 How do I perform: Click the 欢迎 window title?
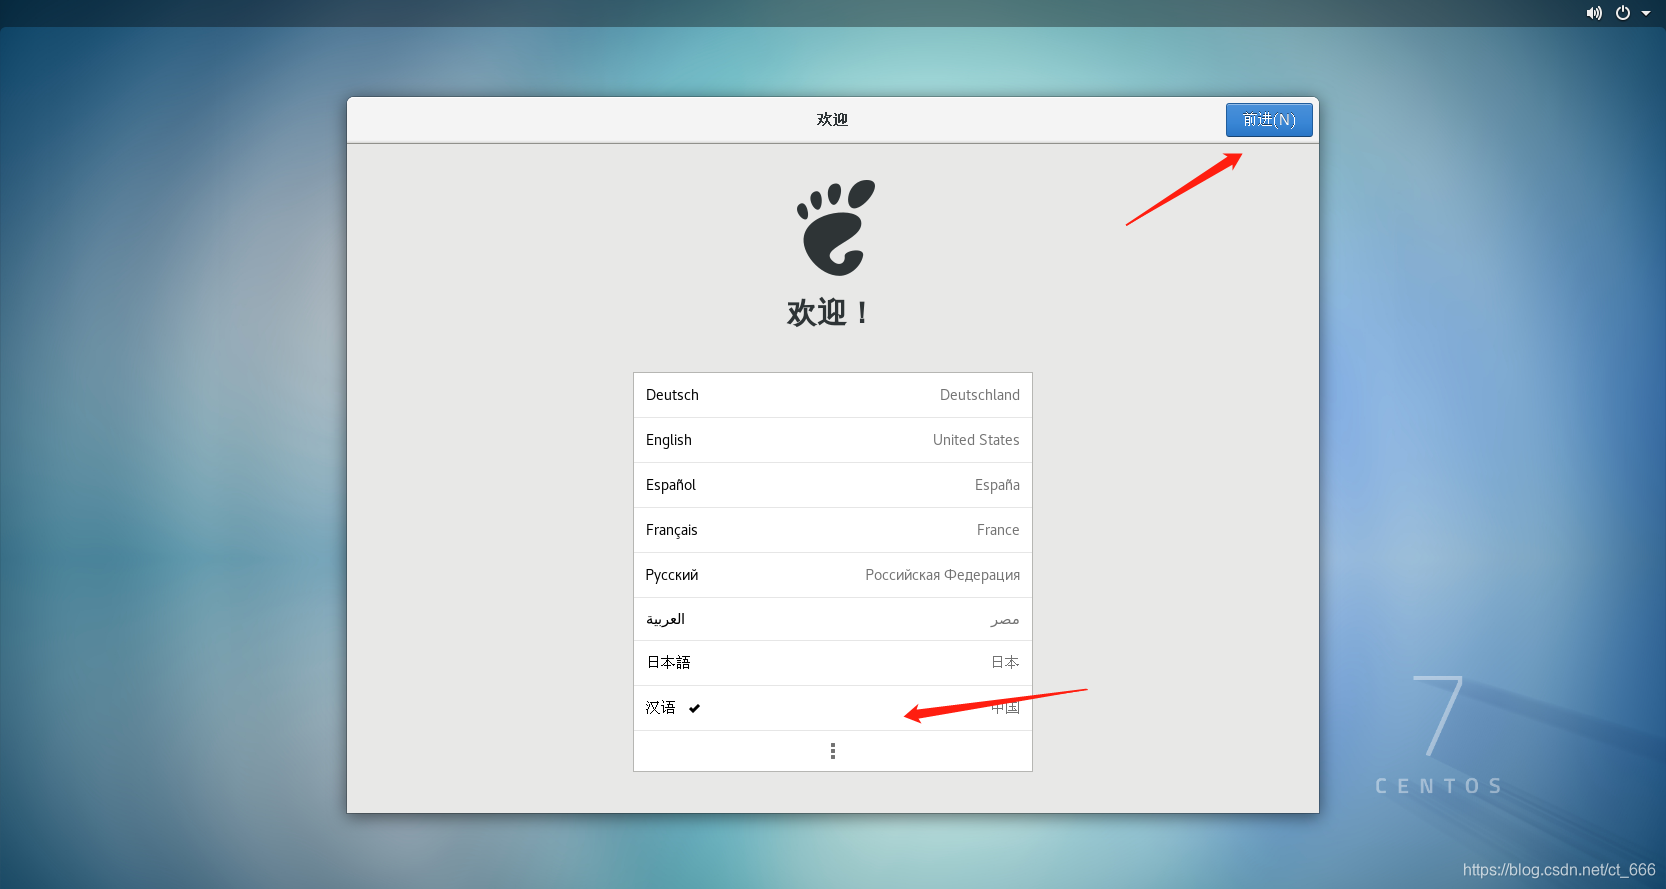tap(832, 120)
